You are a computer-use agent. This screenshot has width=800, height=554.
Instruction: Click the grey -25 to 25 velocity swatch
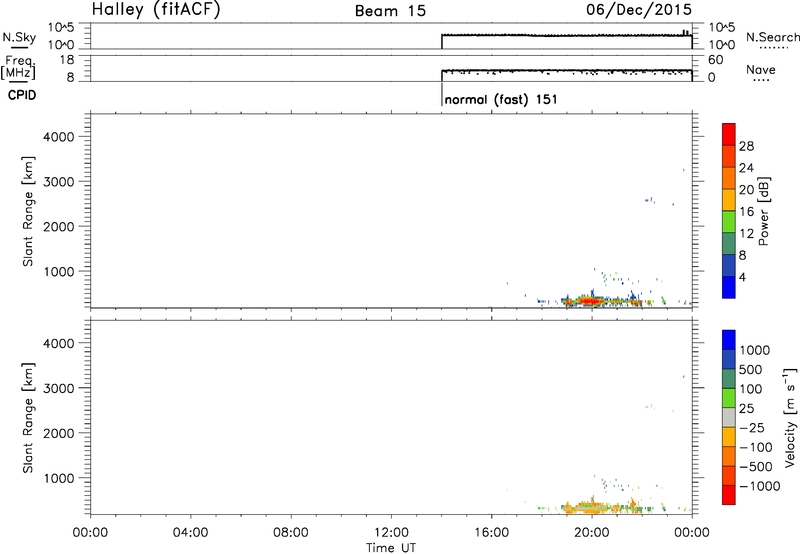pyautogui.click(x=729, y=418)
